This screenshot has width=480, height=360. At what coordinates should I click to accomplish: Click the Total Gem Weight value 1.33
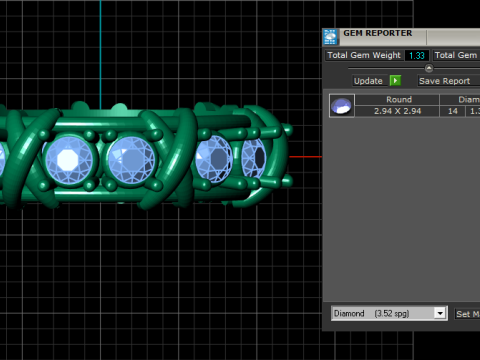[x=417, y=55]
